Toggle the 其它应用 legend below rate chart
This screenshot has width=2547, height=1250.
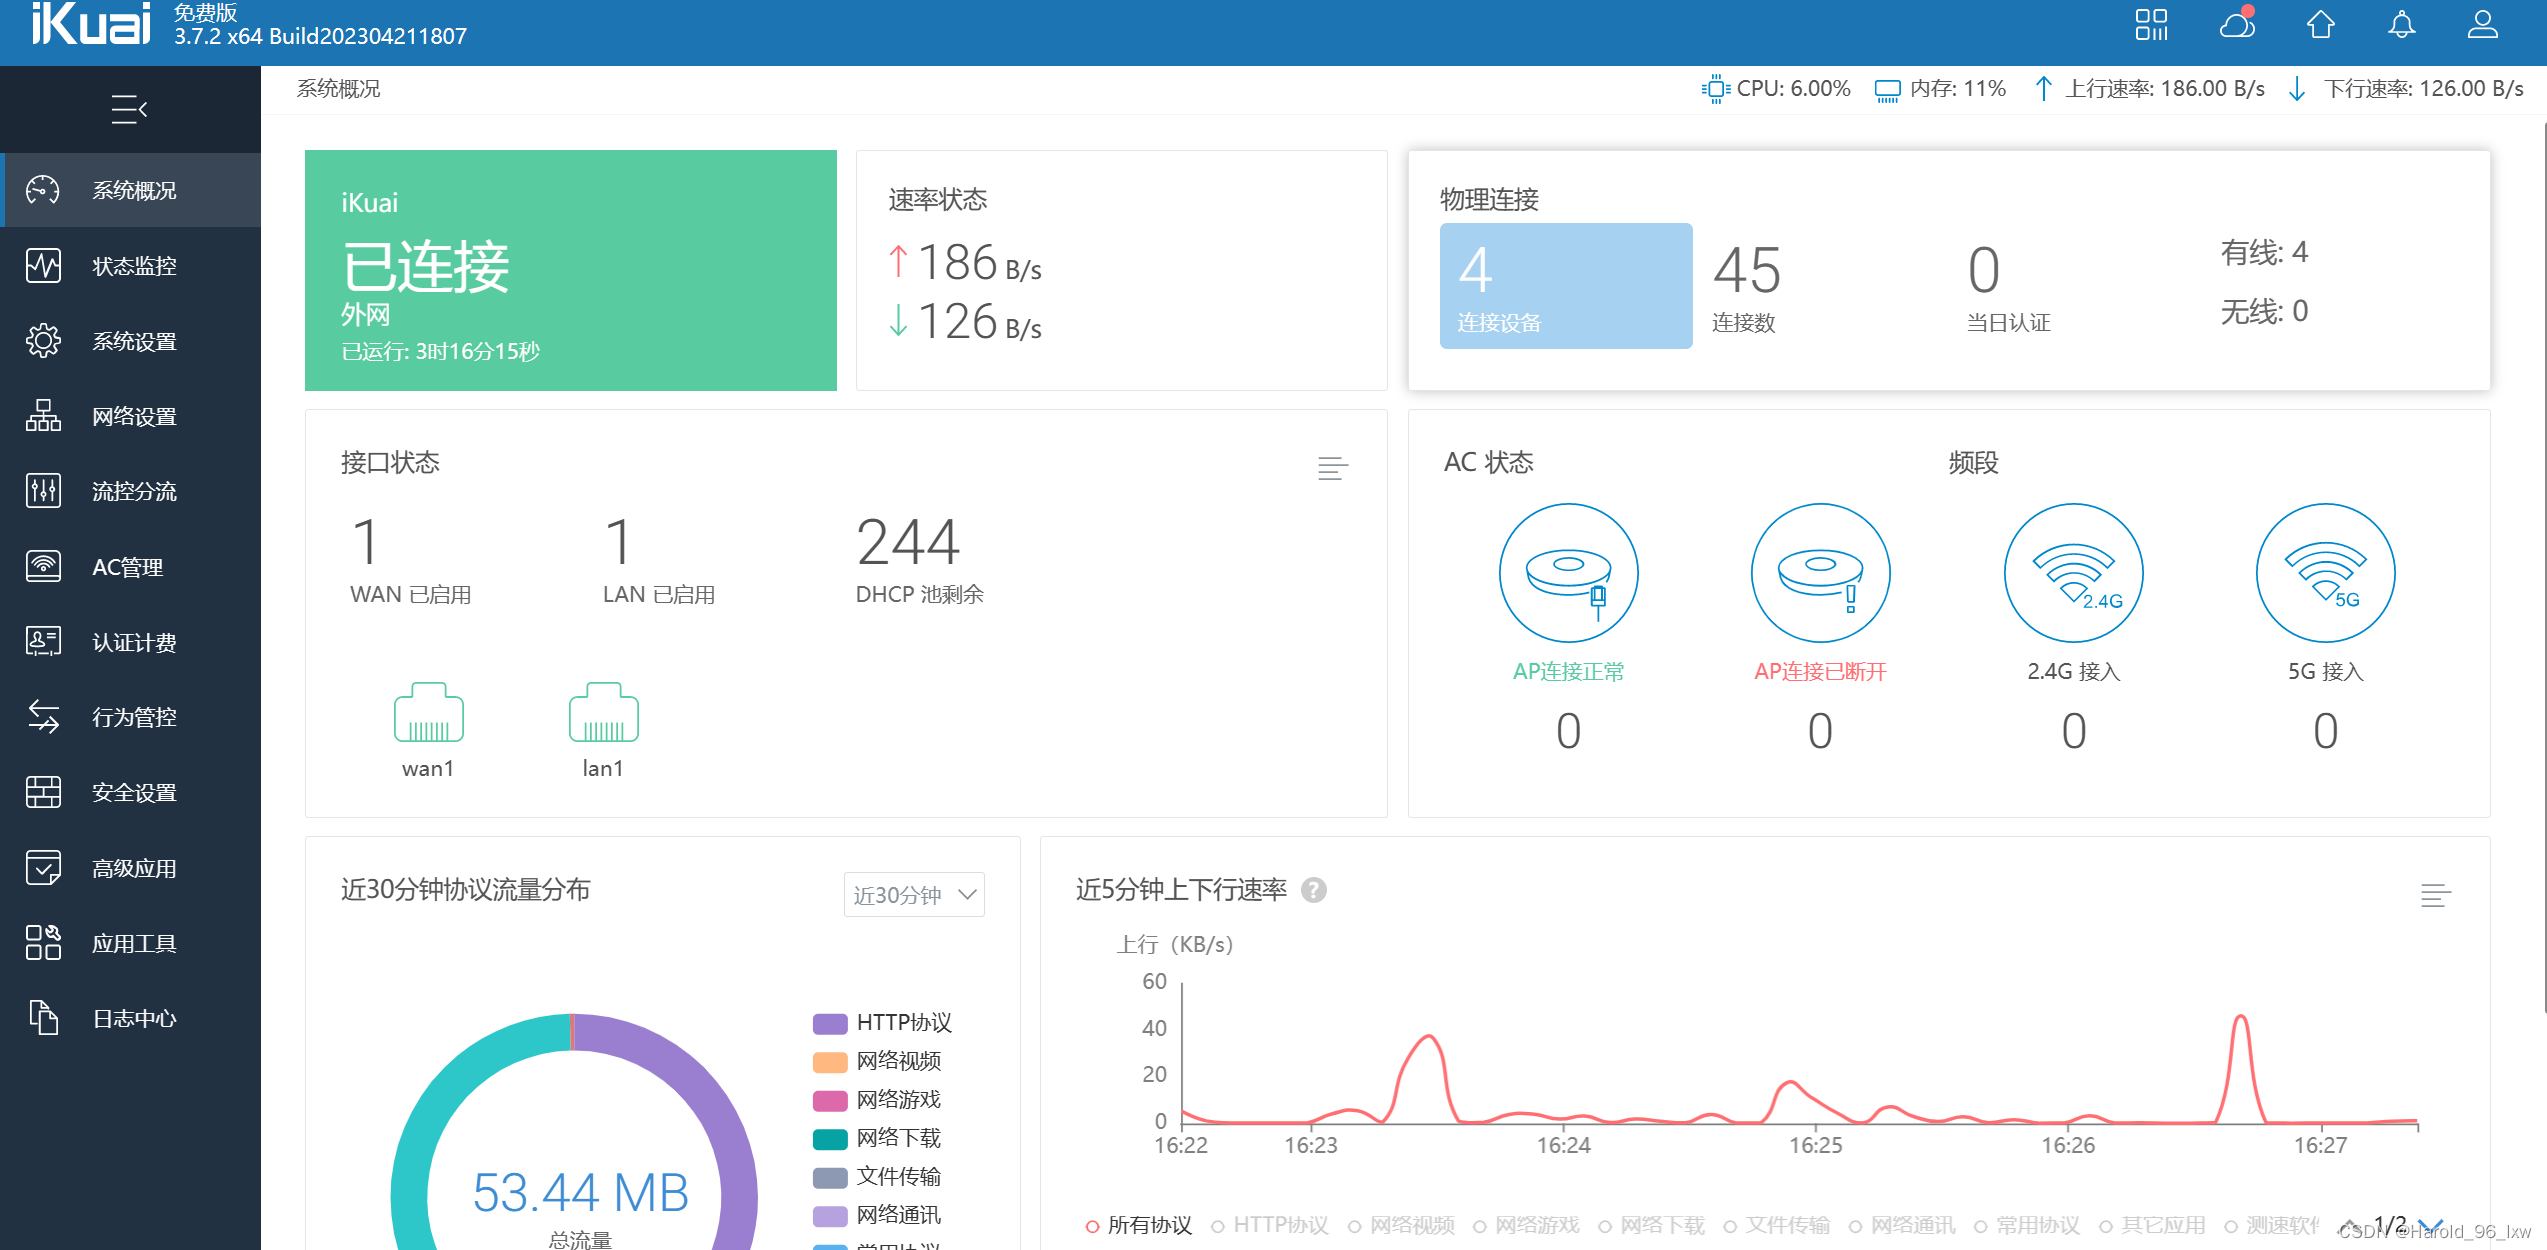point(2151,1225)
